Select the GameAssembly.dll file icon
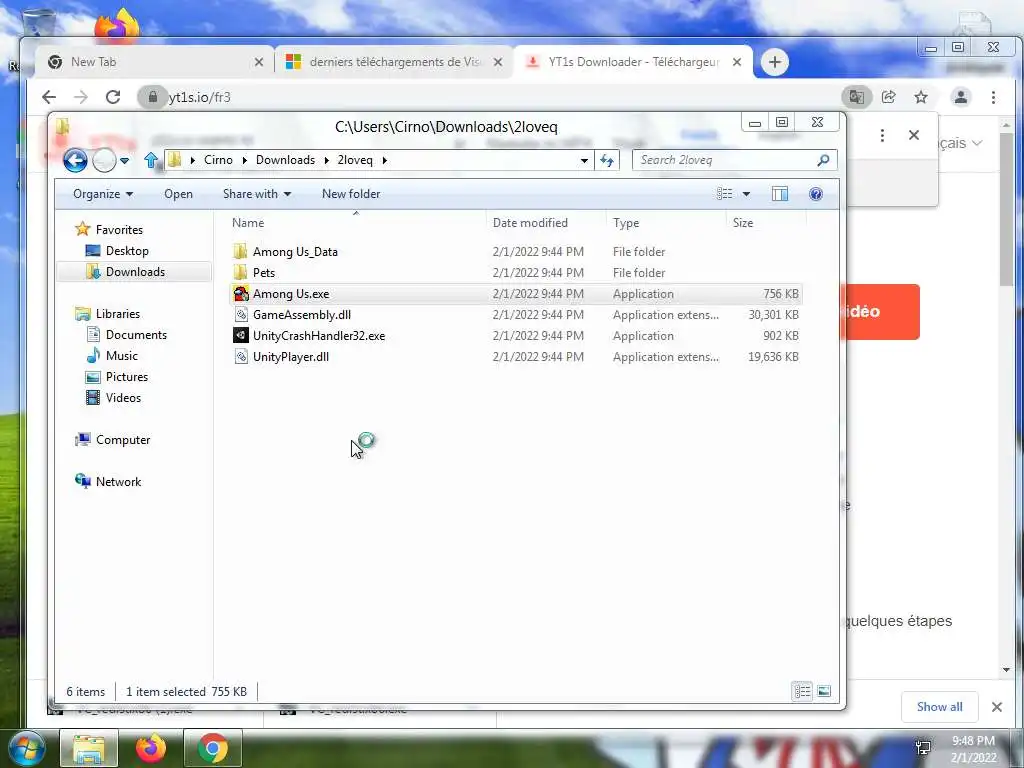Screen dimensions: 1024x768 pos(241,315)
